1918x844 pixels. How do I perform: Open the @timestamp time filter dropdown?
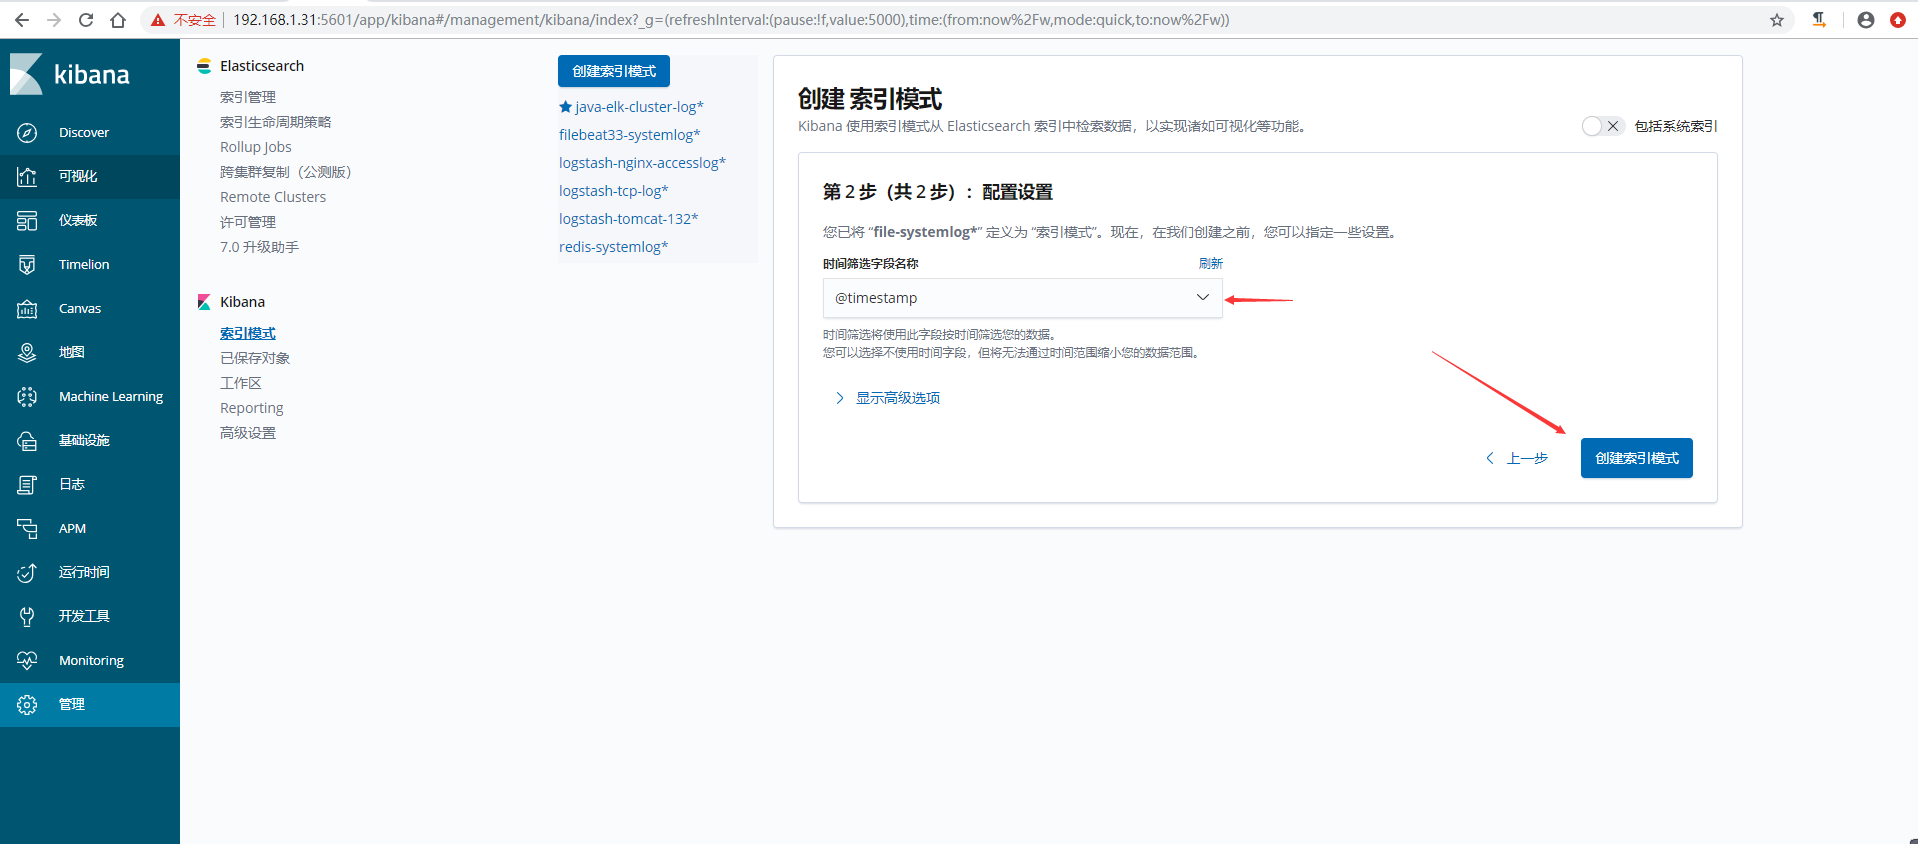1022,298
